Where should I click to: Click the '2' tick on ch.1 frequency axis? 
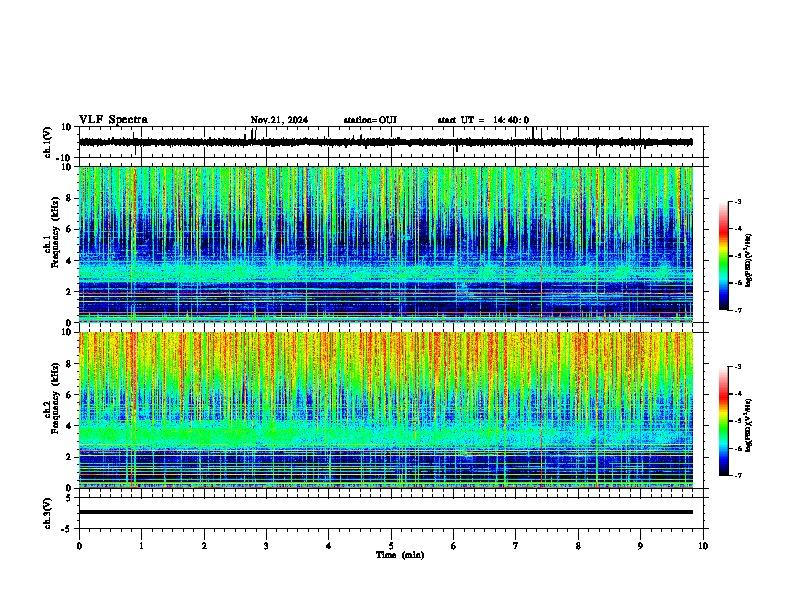[69, 292]
